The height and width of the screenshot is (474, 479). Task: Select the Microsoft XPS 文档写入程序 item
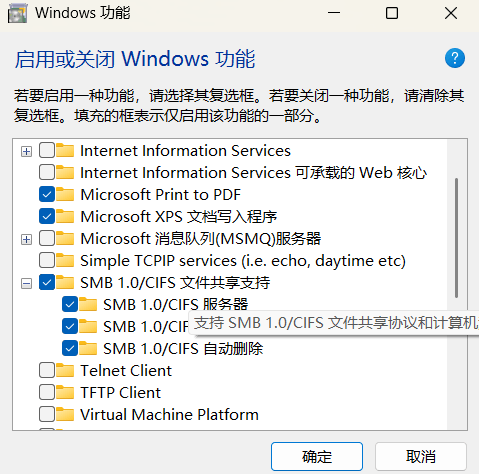pyautogui.click(x=179, y=217)
